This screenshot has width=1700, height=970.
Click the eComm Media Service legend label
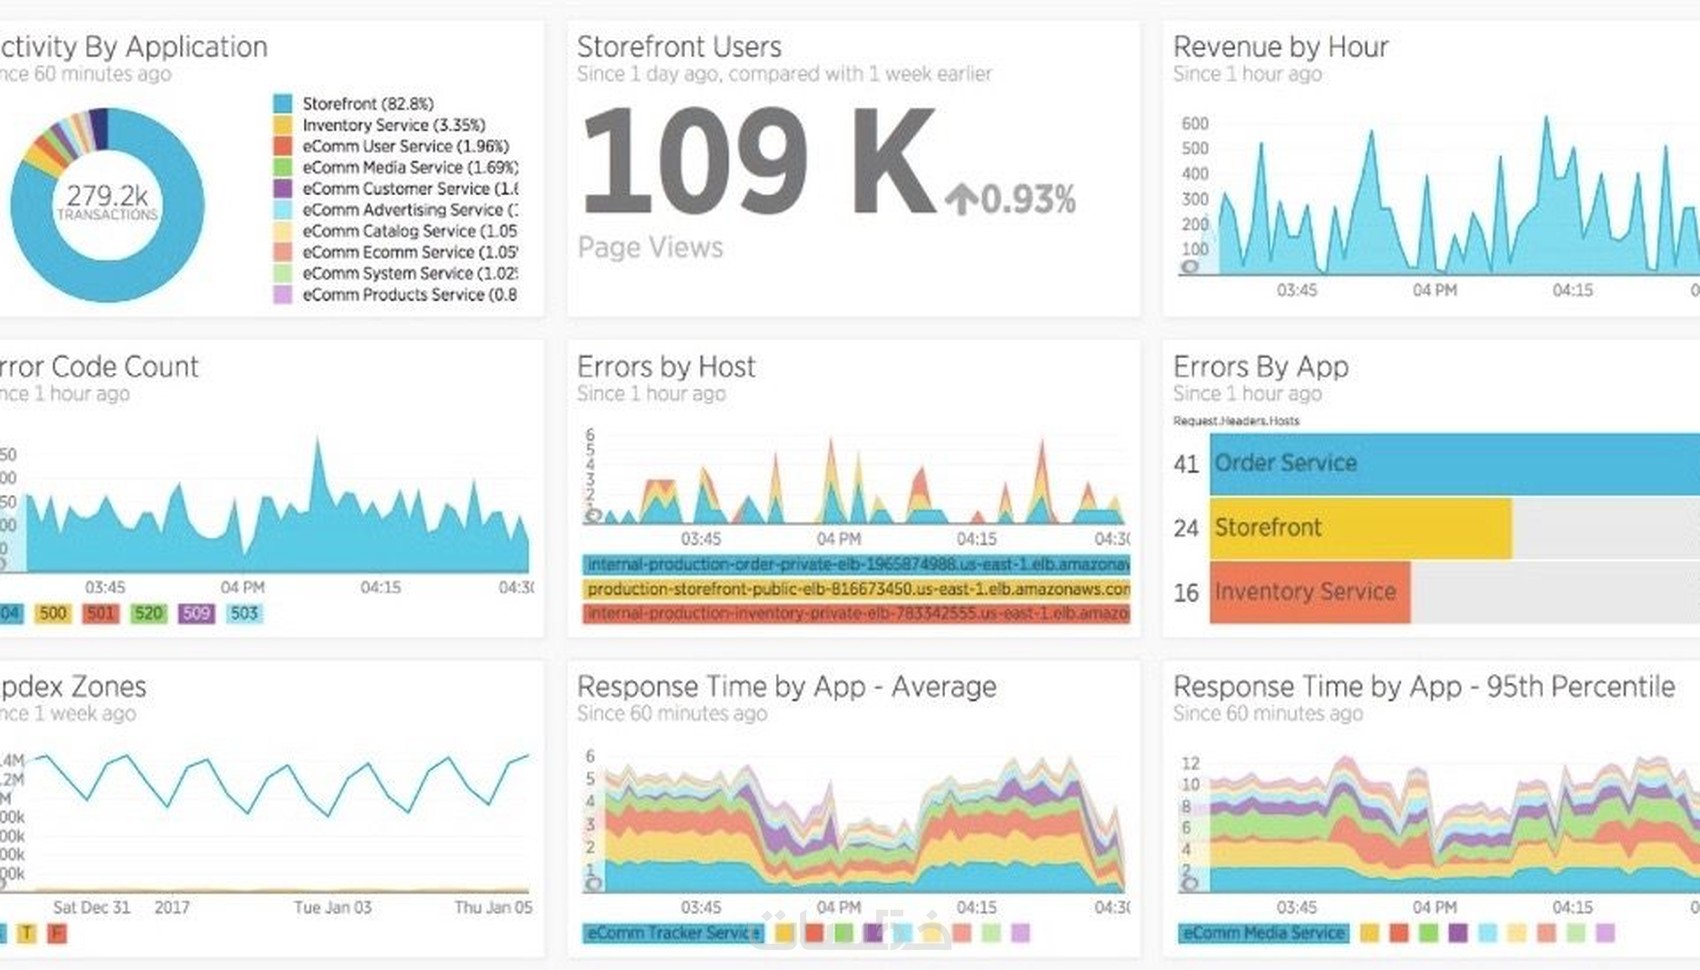pyautogui.click(x=1264, y=933)
